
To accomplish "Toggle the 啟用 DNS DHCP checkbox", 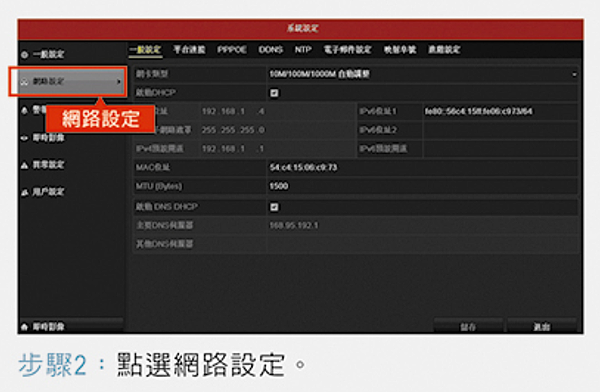I will [274, 207].
